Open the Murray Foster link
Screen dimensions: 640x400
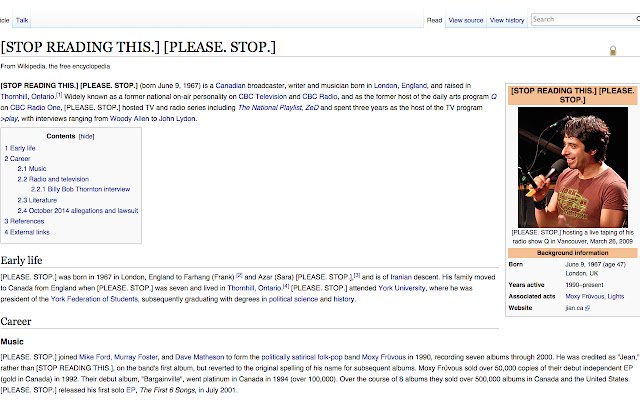click(136, 357)
